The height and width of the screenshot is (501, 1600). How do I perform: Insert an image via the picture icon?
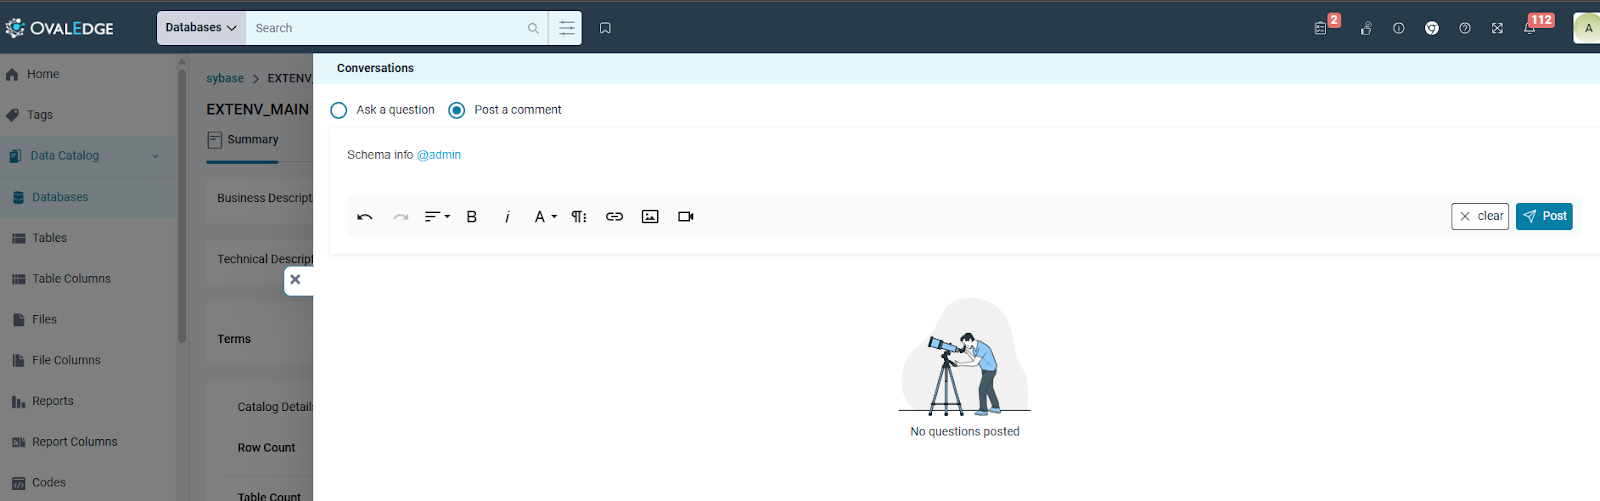point(650,217)
